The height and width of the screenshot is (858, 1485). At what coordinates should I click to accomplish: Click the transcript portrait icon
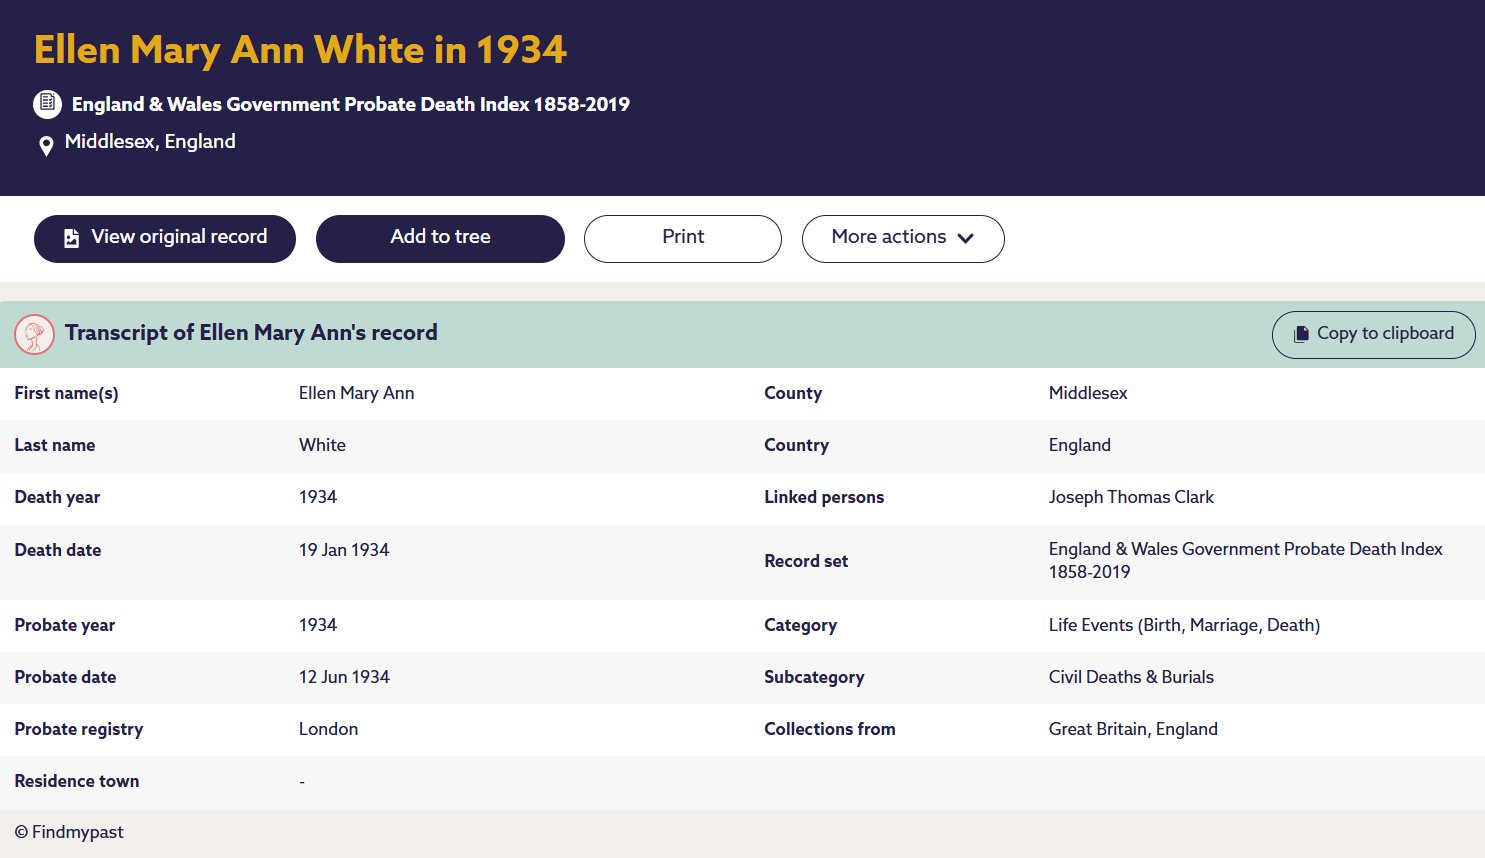(x=35, y=334)
